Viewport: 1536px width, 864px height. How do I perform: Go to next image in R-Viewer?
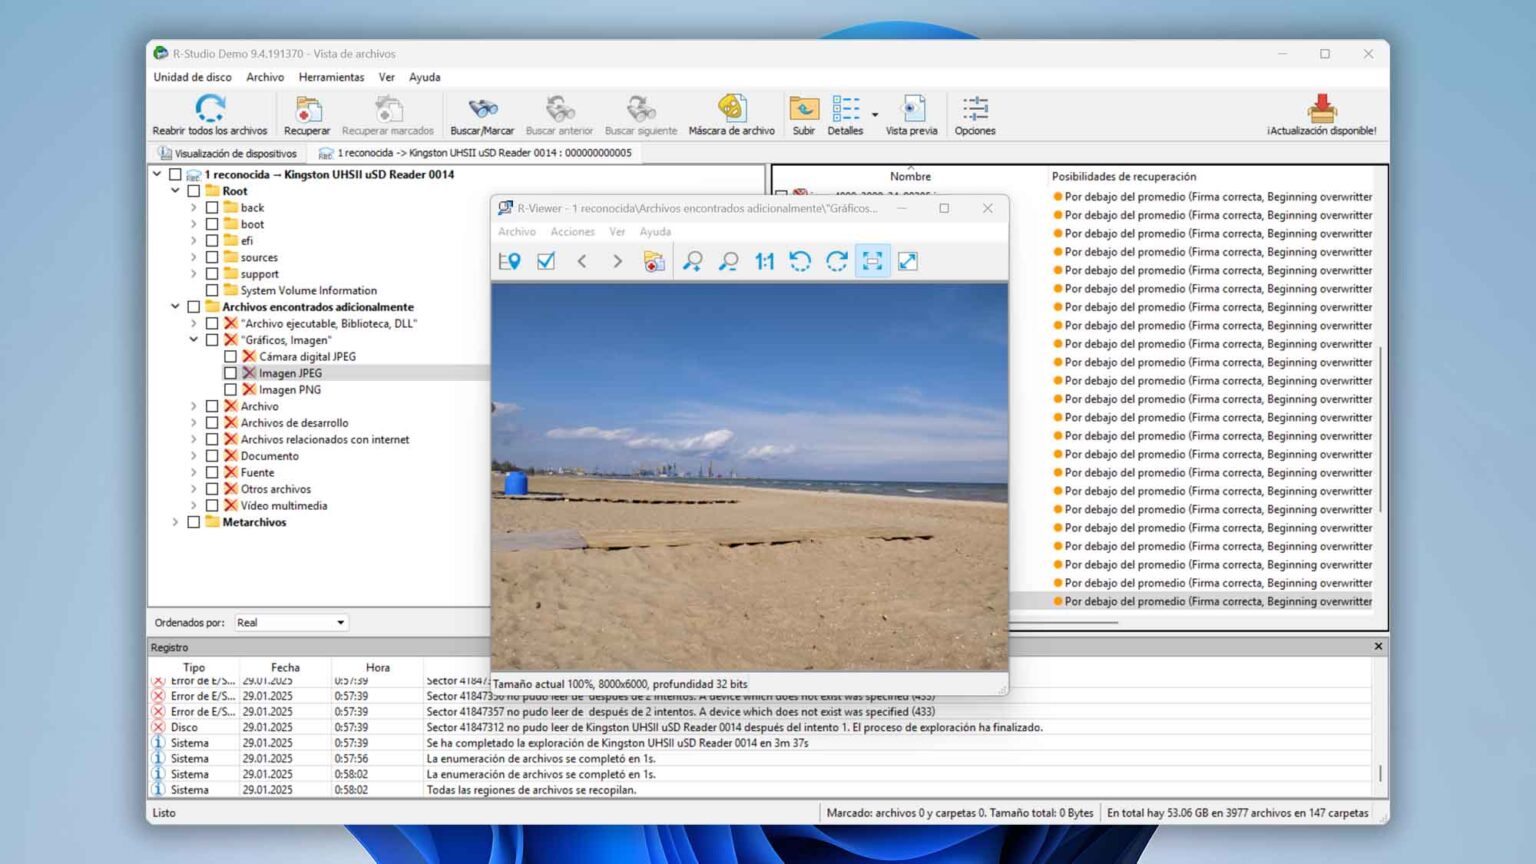(x=617, y=261)
